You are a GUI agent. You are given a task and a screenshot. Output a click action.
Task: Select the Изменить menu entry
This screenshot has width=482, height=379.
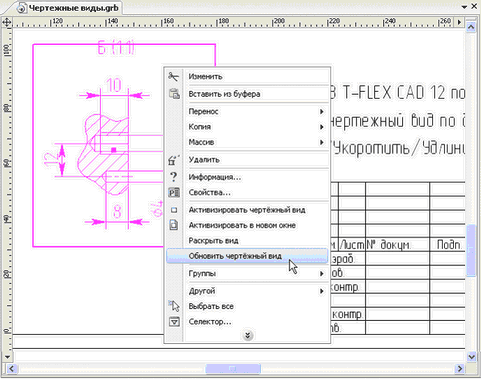pyautogui.click(x=248, y=77)
